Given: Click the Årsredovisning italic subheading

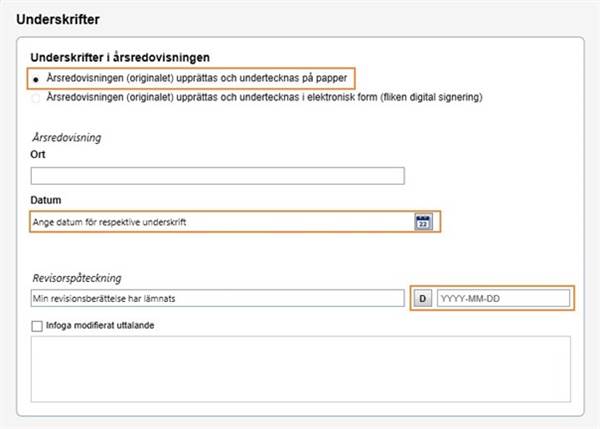Looking at the screenshot, I should pos(68,136).
